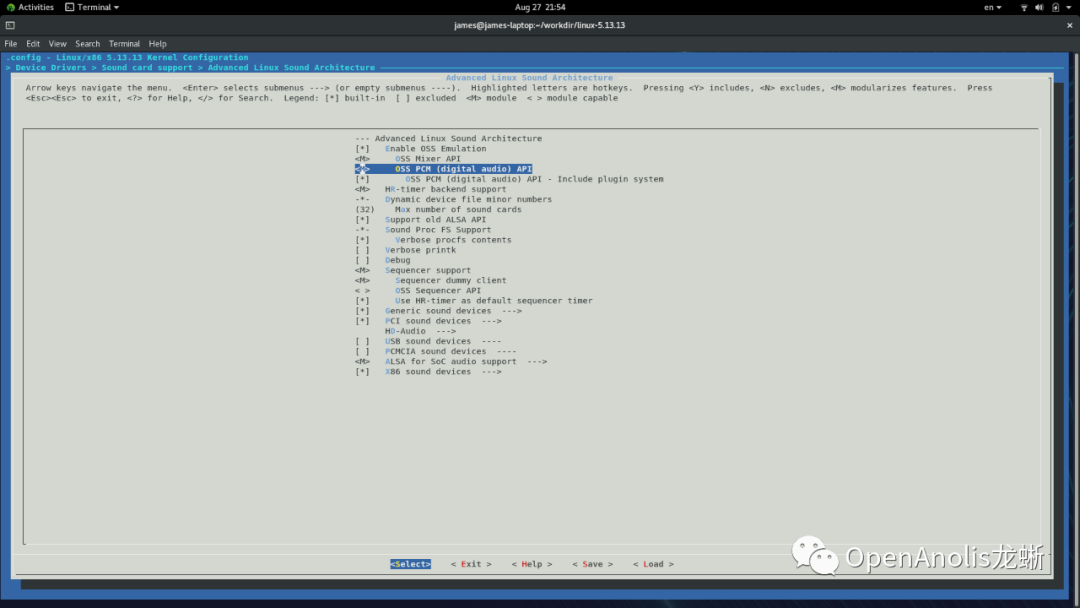1080x608 pixels.
Task: Select HR-timer backend support entry
Action: tap(430, 189)
